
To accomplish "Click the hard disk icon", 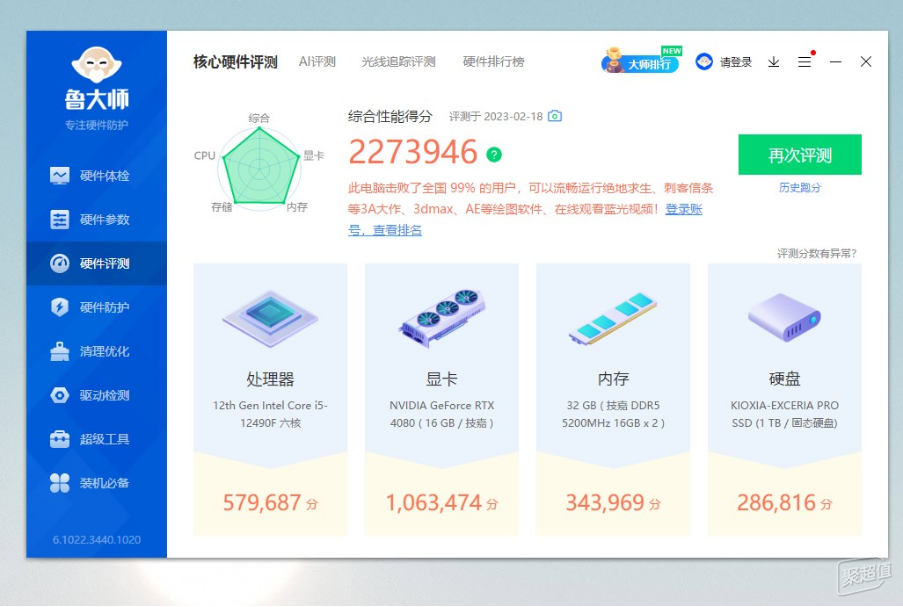I will tap(784, 317).
